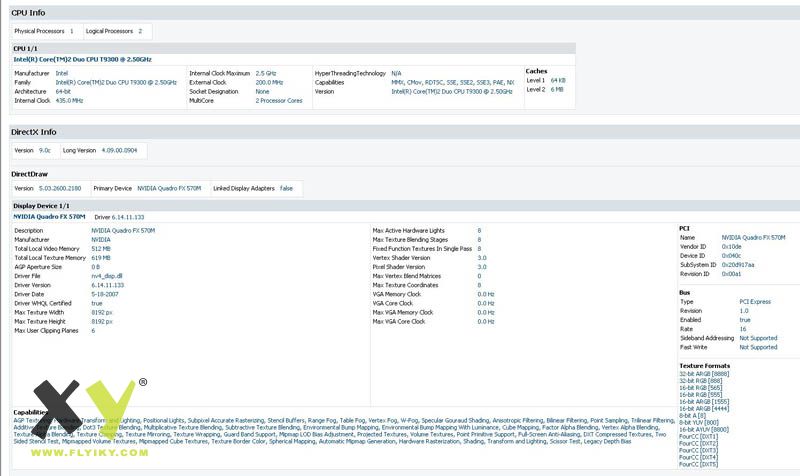Select the Max Active Hardware Lights value "8"
This screenshot has height=476, width=800.
click(479, 231)
